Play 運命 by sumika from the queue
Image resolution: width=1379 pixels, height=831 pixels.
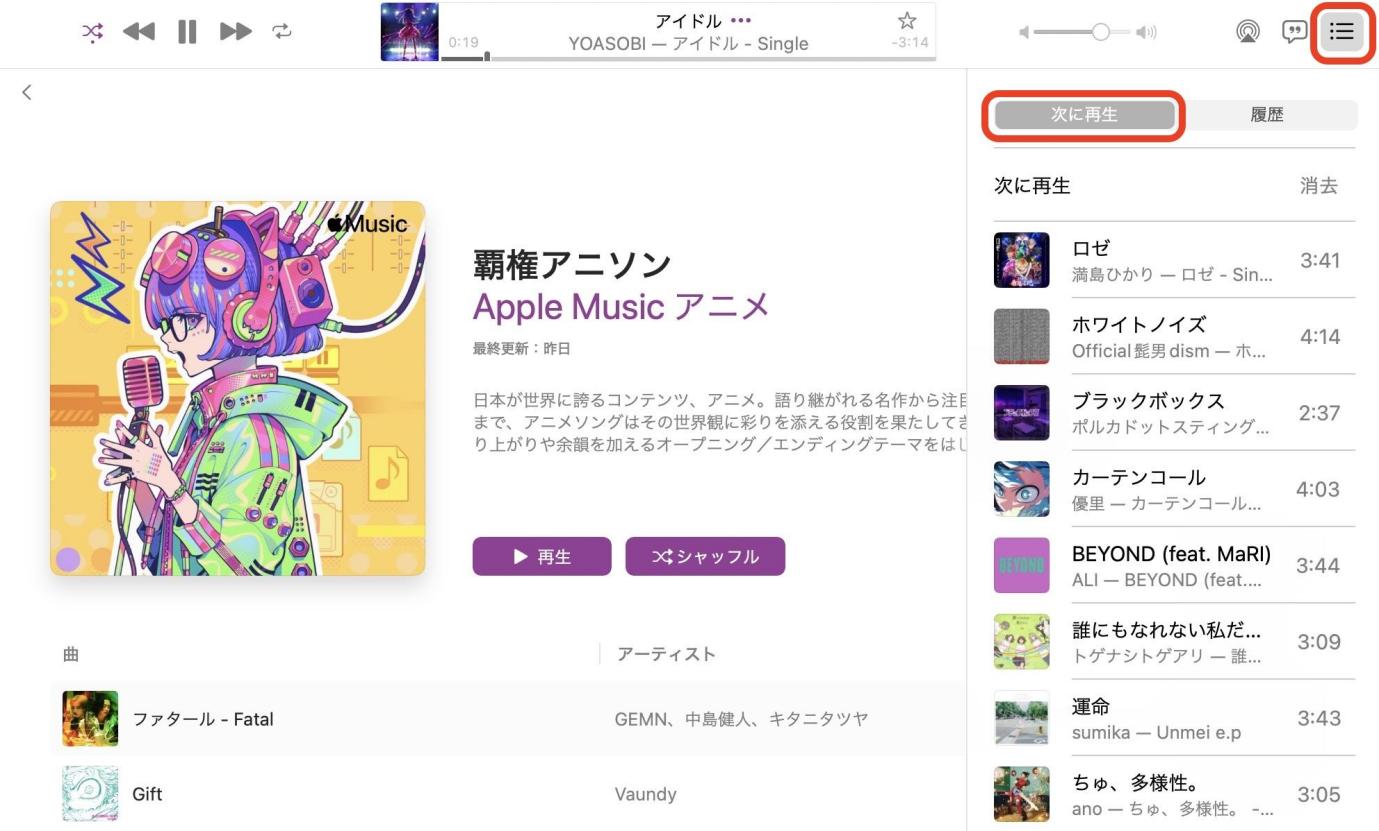1175,718
